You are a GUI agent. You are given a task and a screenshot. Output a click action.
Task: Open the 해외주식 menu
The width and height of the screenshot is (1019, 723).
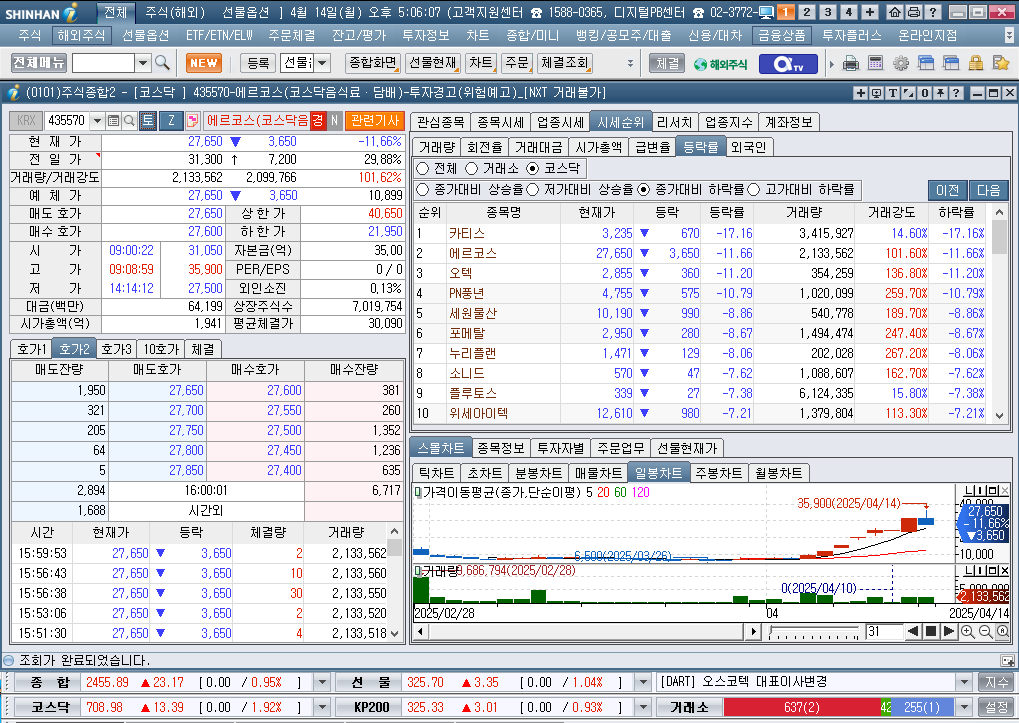point(80,35)
